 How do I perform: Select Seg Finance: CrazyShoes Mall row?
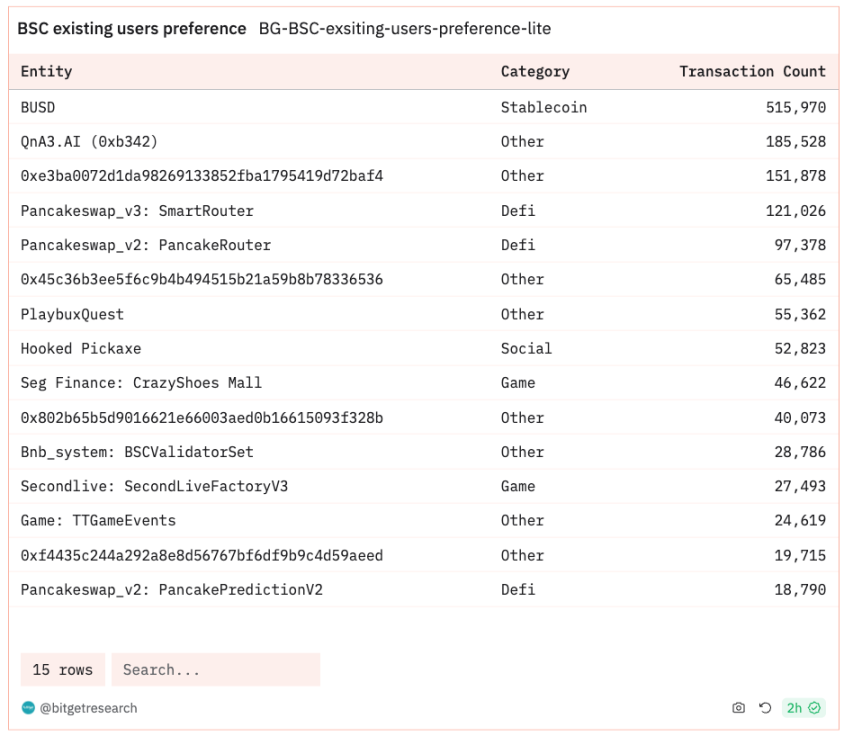point(423,383)
